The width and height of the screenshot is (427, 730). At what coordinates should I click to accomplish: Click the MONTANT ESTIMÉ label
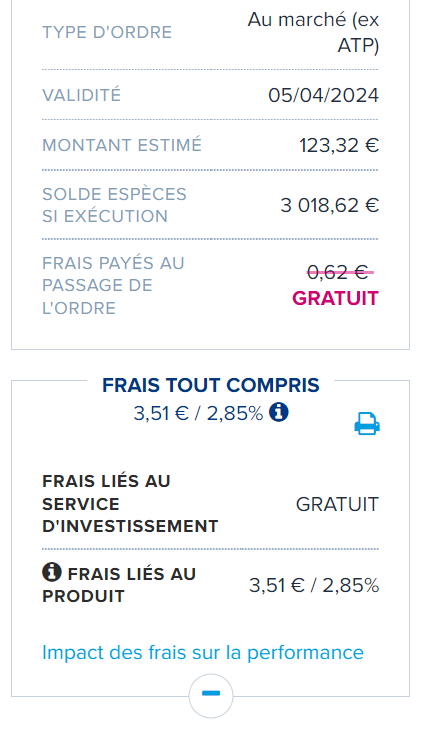[x=122, y=145]
